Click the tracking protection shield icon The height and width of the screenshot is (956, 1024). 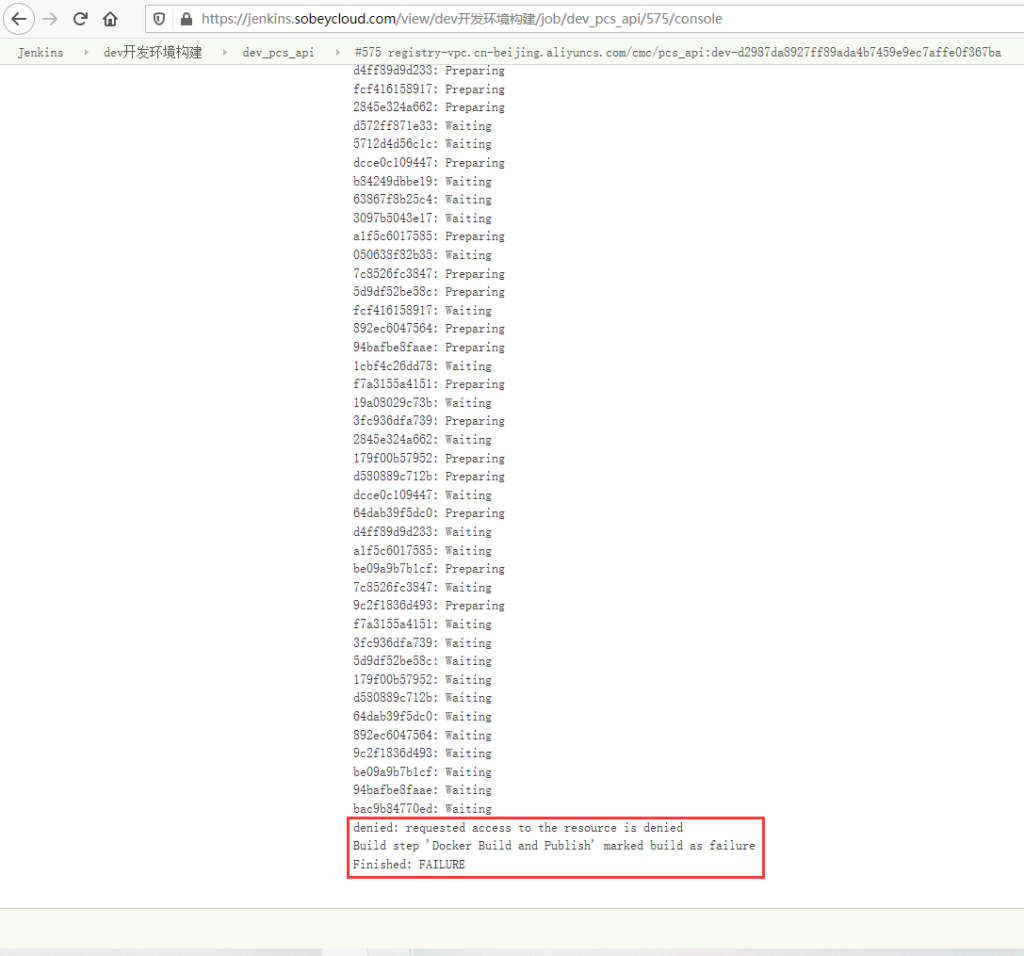coord(159,18)
